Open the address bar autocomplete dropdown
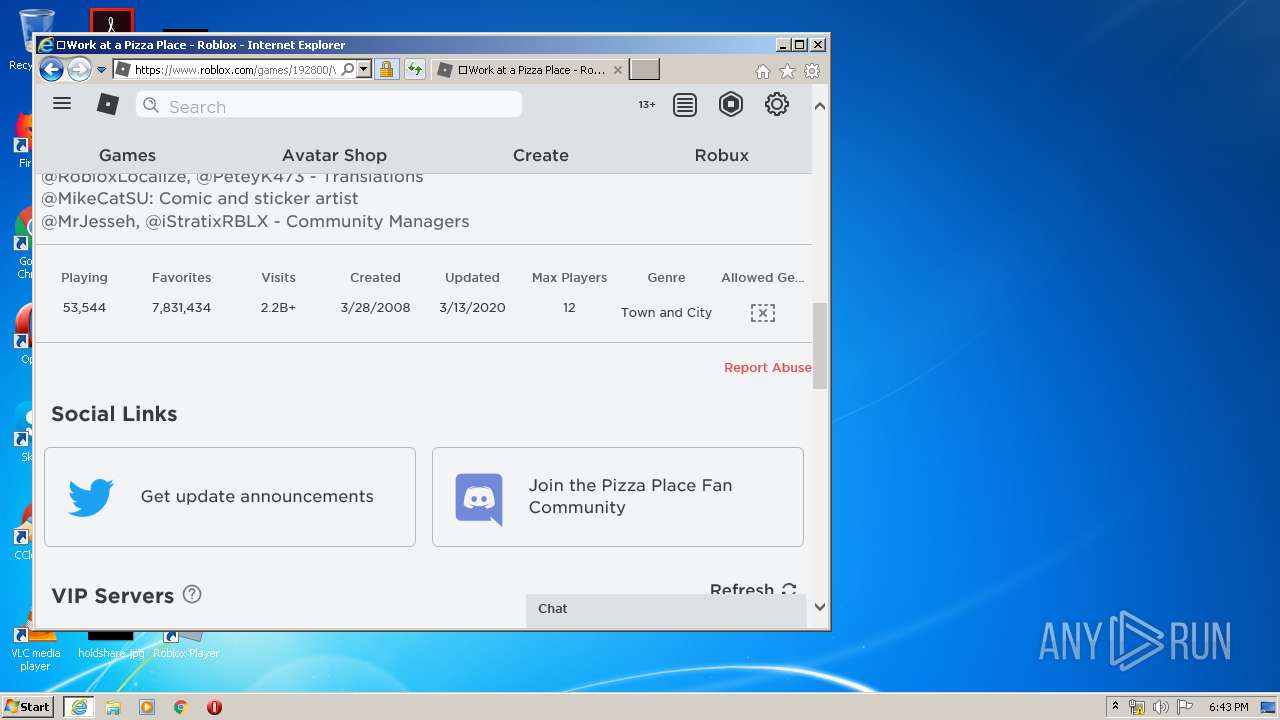This screenshot has height=720, width=1280. (x=364, y=70)
